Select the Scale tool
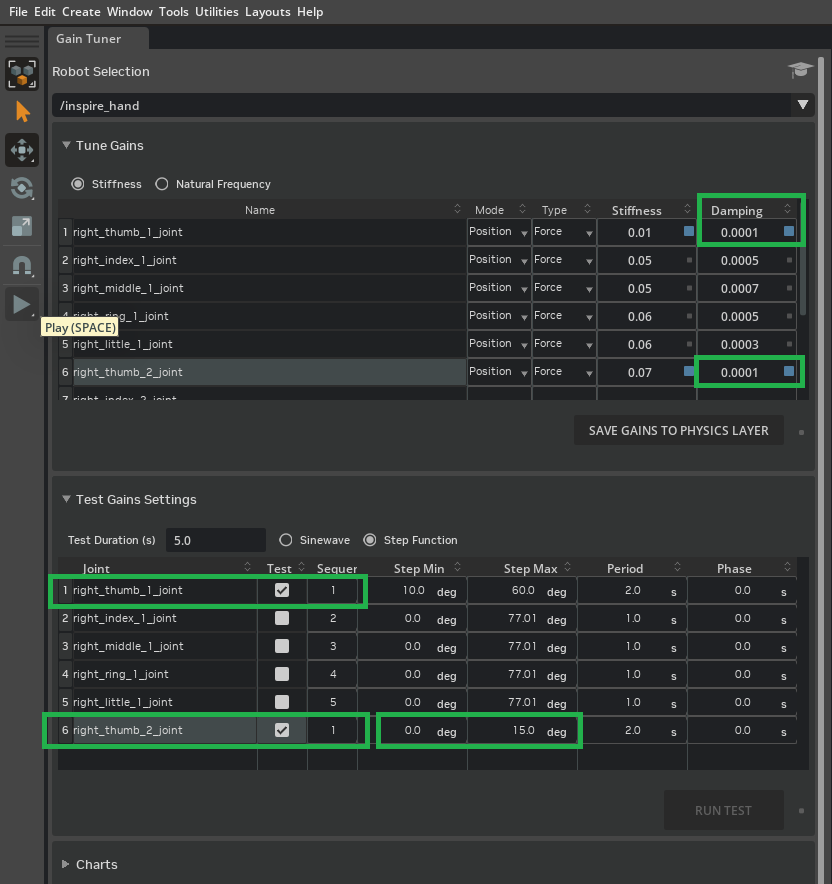This screenshot has width=832, height=884. [22, 226]
